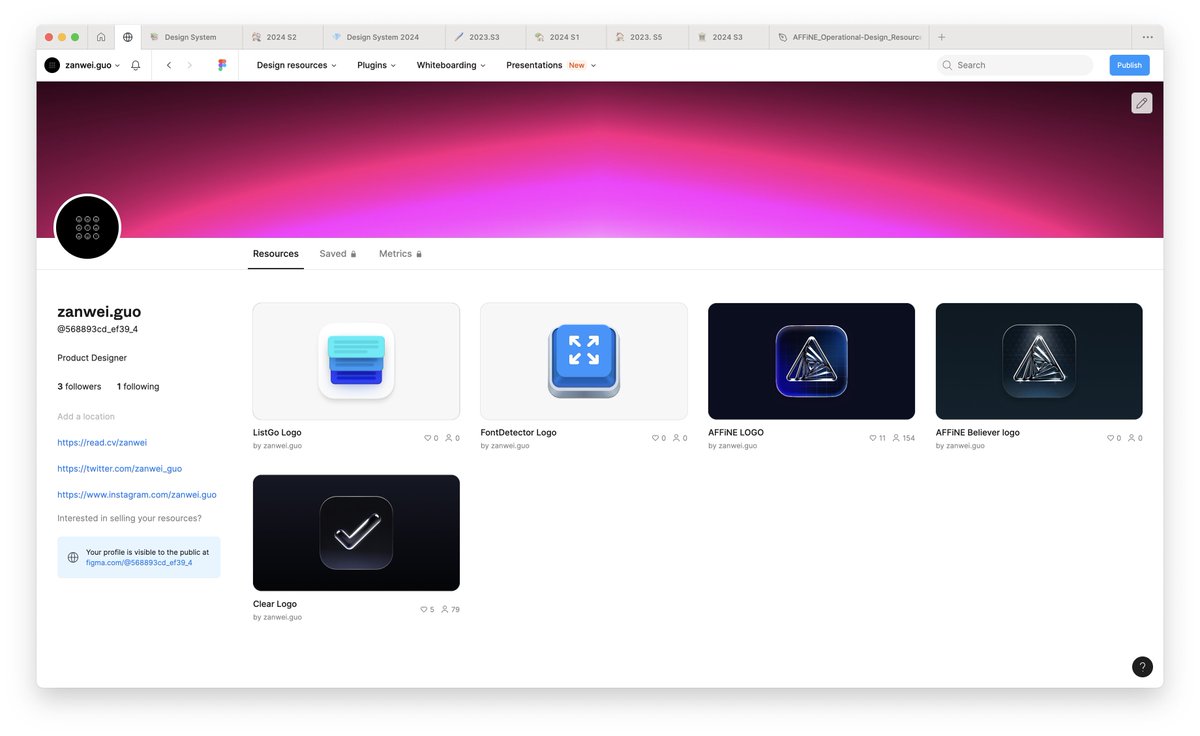Viewport: 1200px width, 736px height.
Task: Expand the Design resources menu
Action: pos(297,65)
